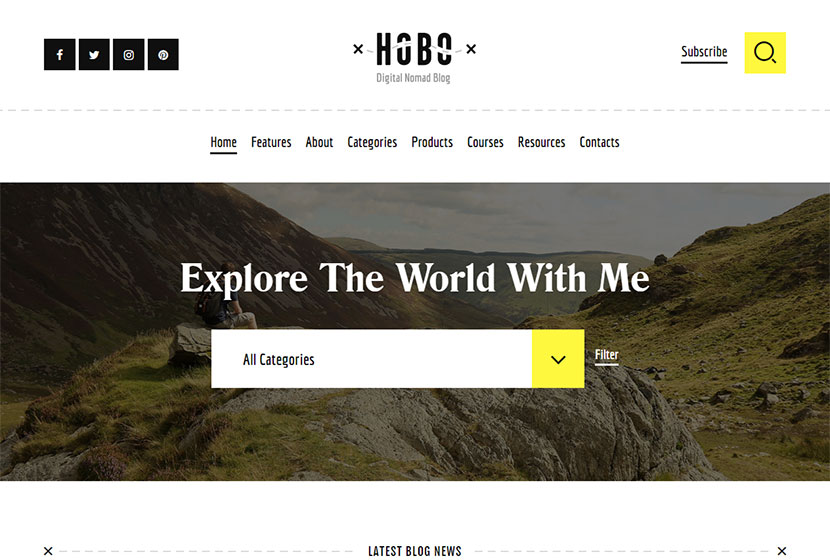The width and height of the screenshot is (830, 560).
Task: Open the Twitter social icon
Action: [x=94, y=55]
